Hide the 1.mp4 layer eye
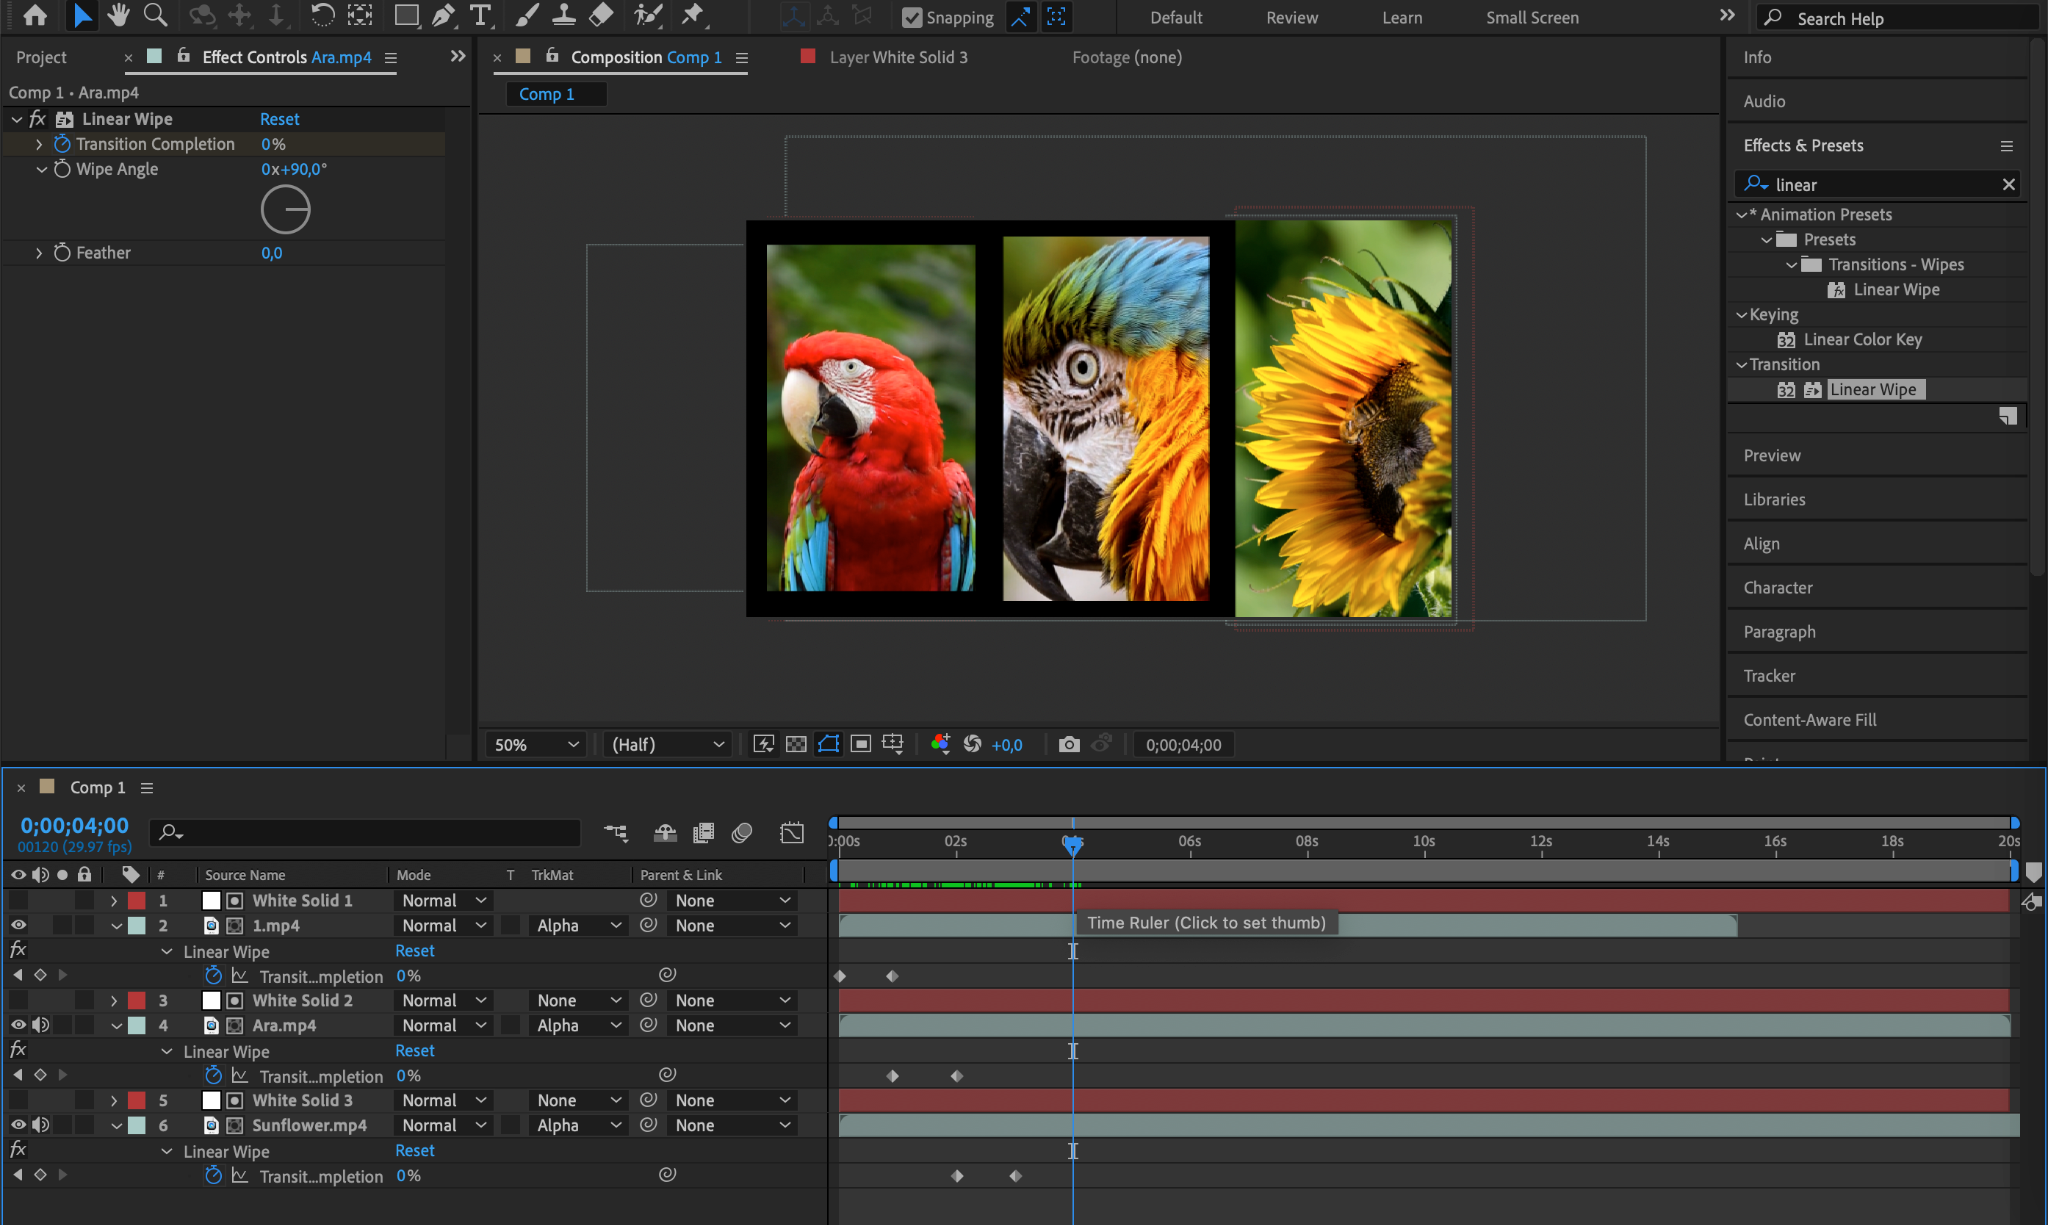The width and height of the screenshot is (2048, 1225). point(18,925)
